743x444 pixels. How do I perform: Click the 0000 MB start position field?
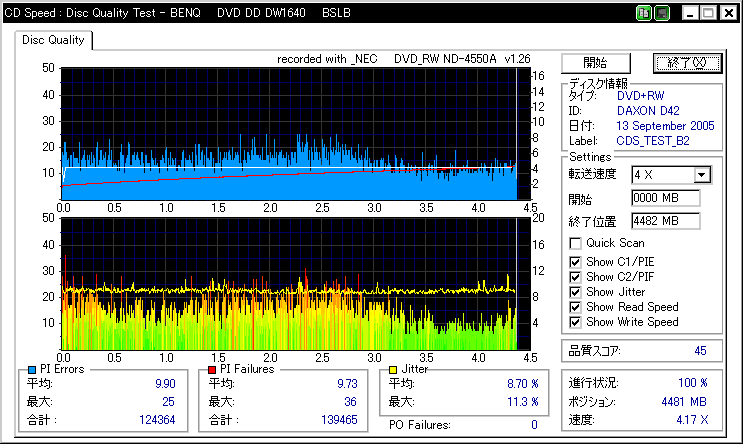click(666, 198)
